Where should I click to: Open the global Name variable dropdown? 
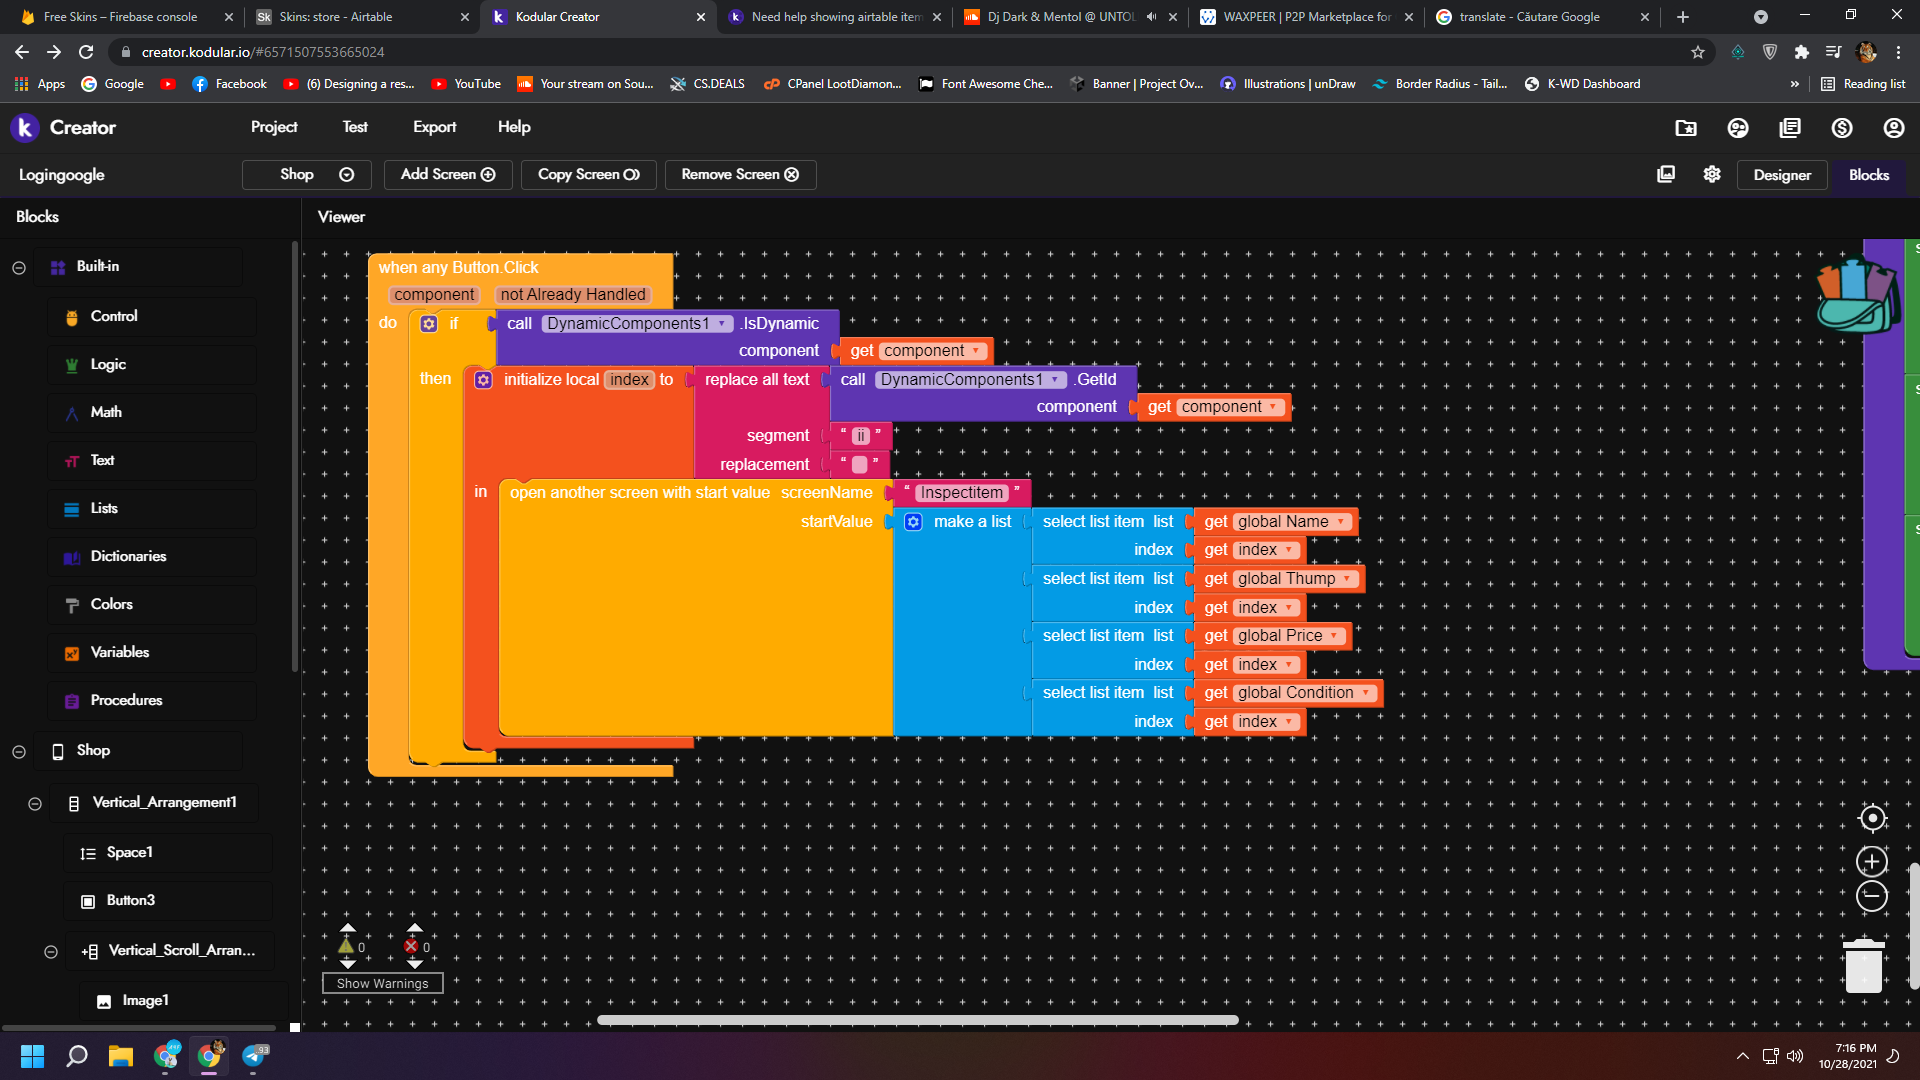(1341, 522)
